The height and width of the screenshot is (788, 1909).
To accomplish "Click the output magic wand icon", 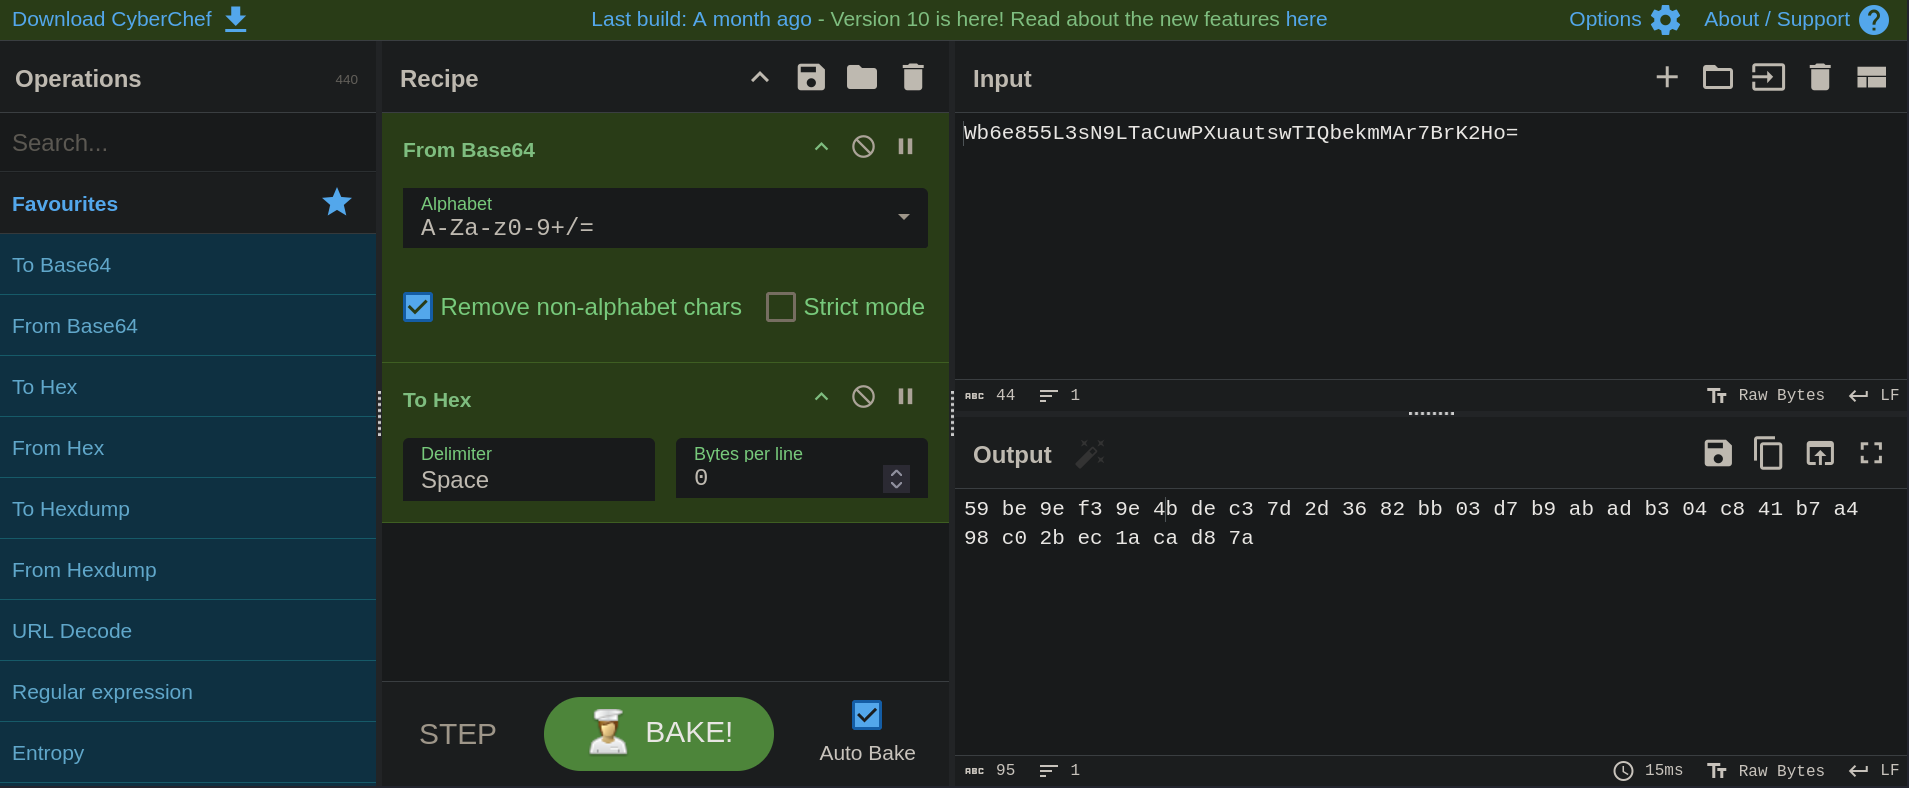I will tap(1090, 454).
